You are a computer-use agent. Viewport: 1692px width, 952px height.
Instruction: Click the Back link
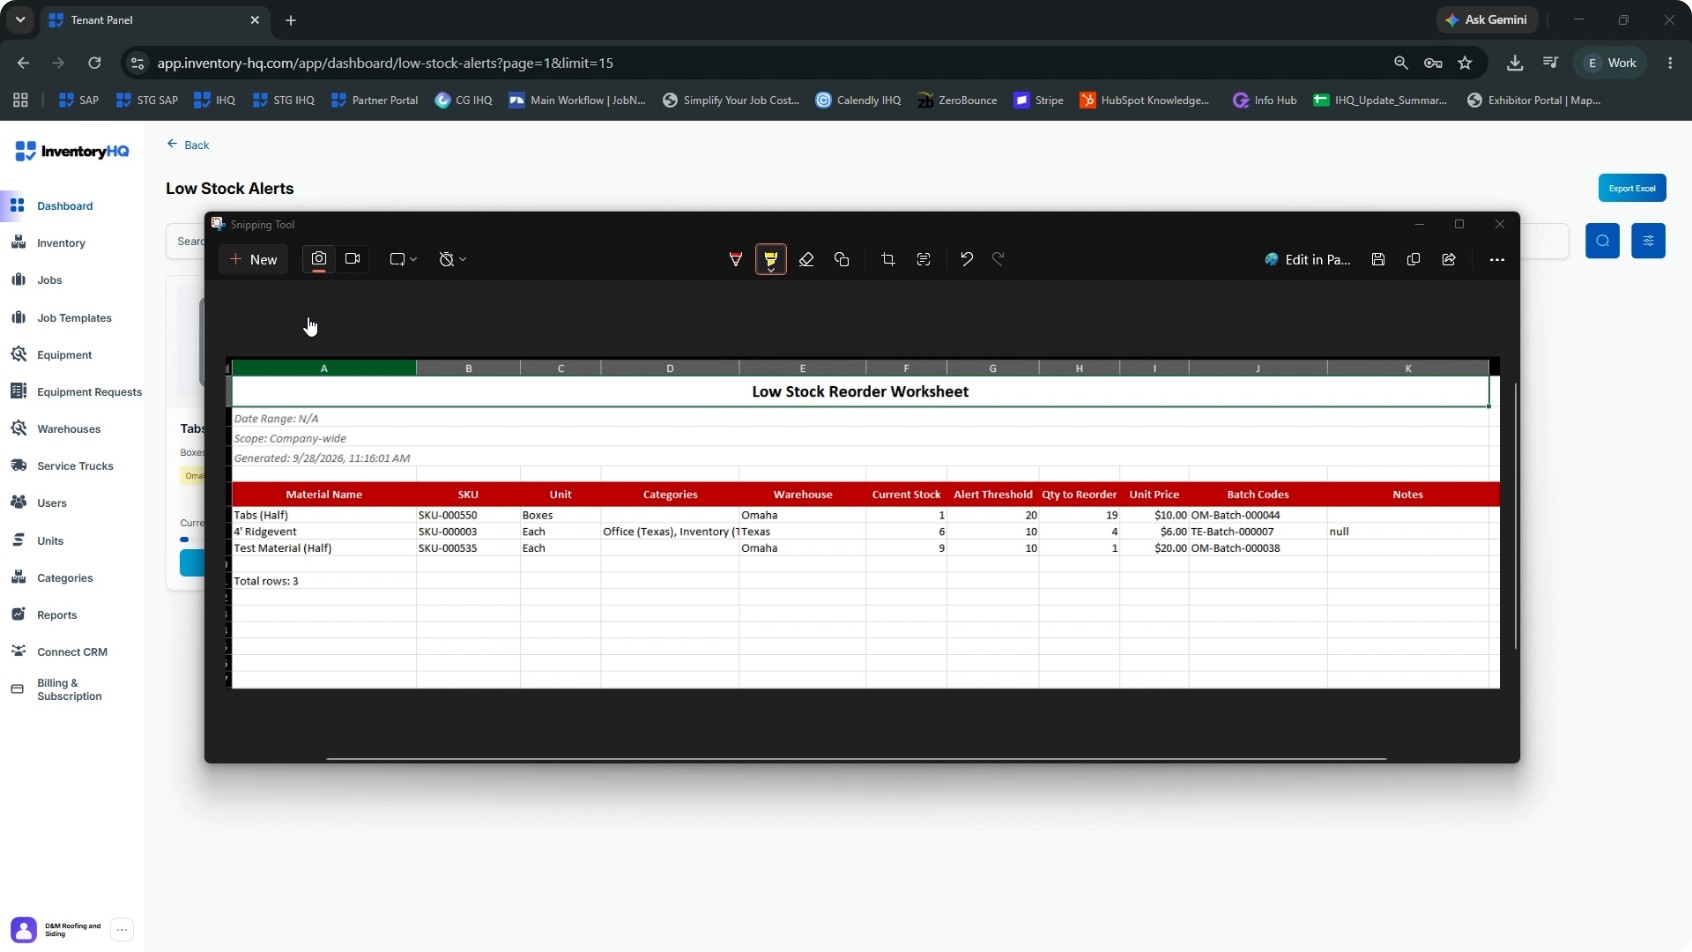pos(188,145)
